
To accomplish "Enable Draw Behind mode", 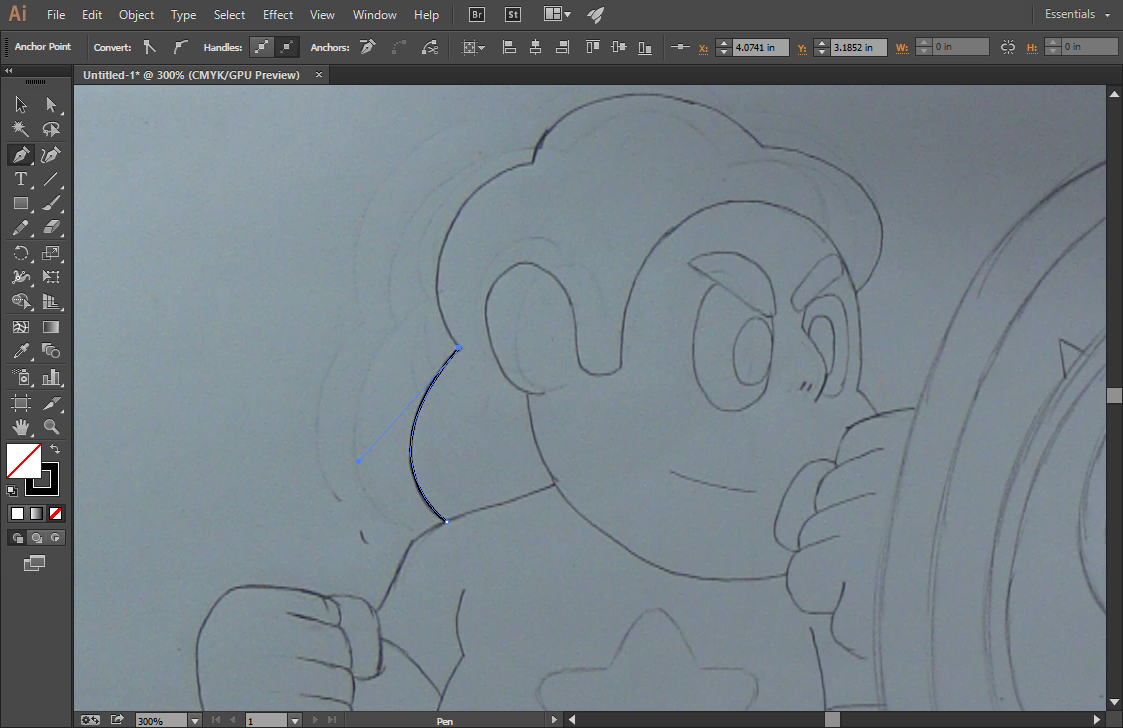I will 37,537.
